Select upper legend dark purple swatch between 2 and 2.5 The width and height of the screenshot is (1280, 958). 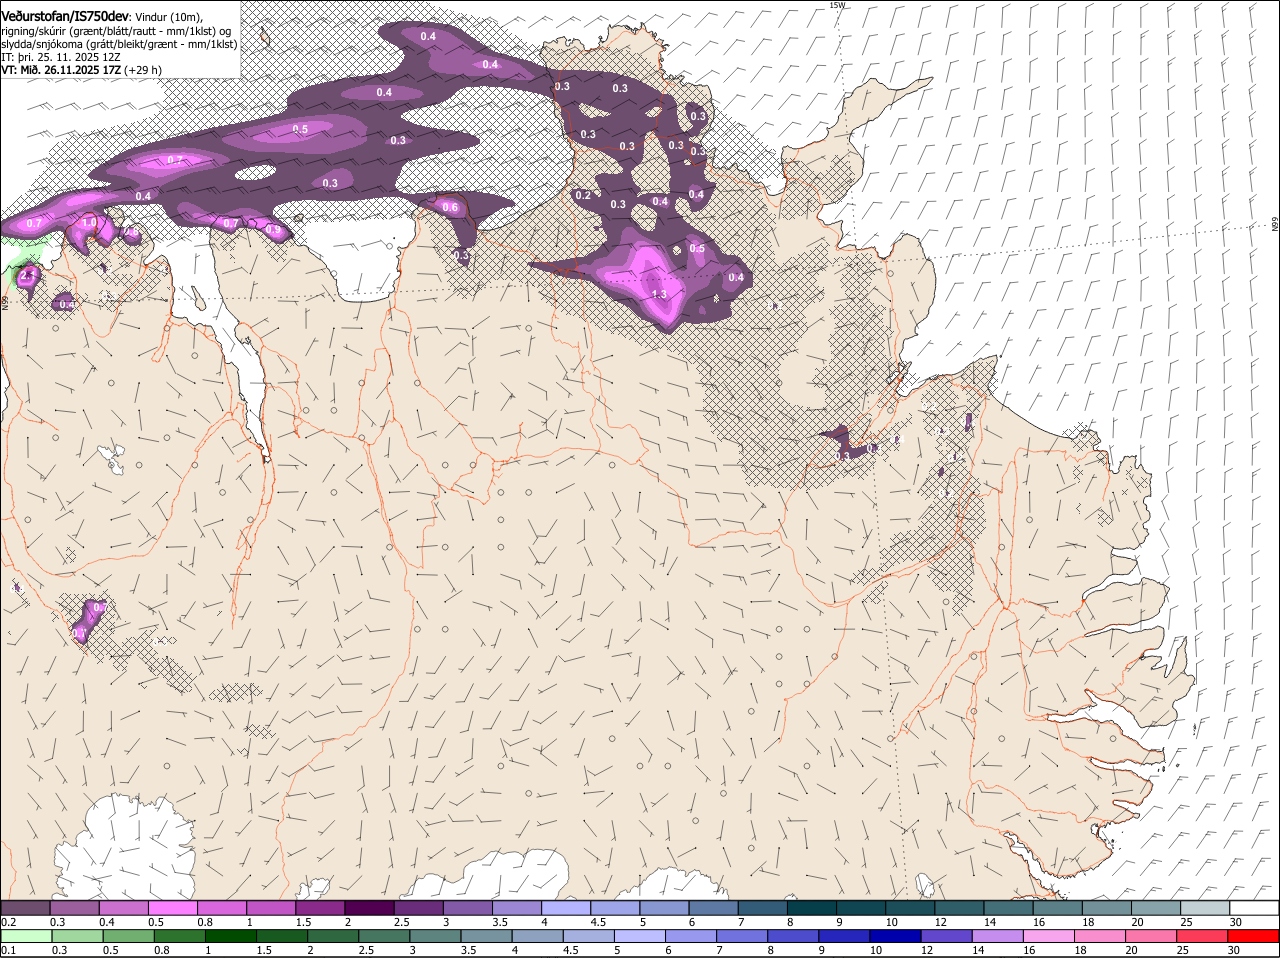click(x=369, y=907)
